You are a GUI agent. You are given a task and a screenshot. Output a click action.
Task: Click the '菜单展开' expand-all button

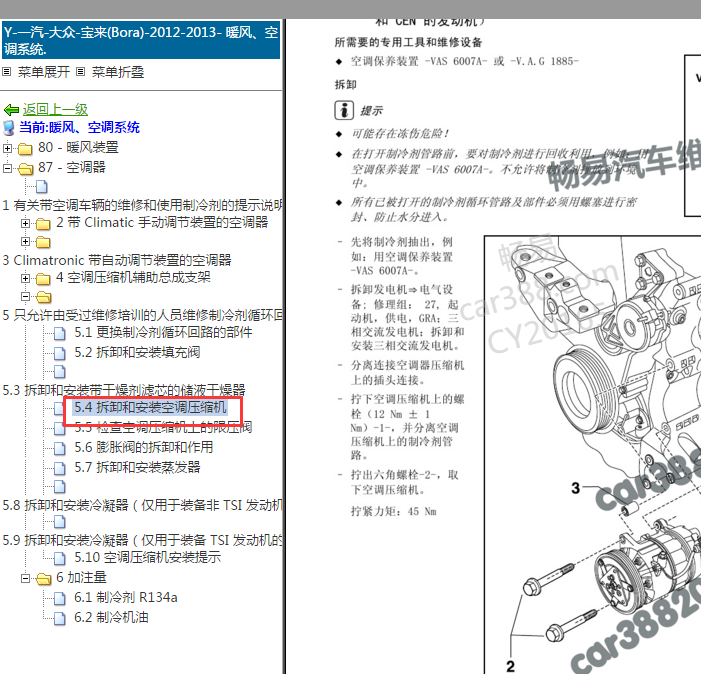44,72
